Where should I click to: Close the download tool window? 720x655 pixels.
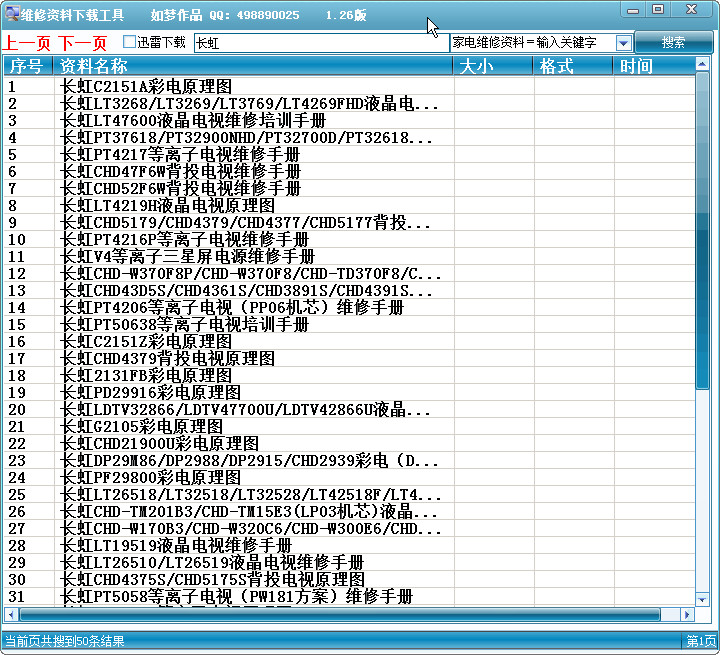(692, 10)
